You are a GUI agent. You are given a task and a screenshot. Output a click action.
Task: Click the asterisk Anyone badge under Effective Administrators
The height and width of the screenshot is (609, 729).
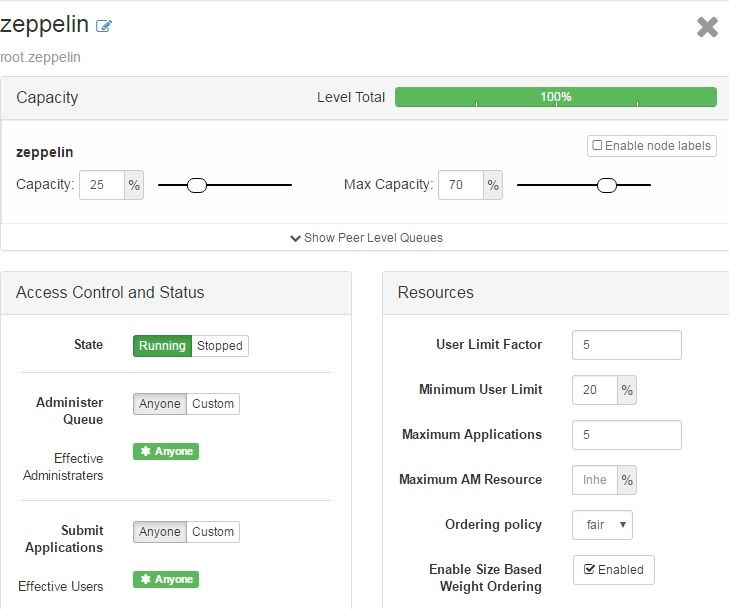click(x=166, y=451)
